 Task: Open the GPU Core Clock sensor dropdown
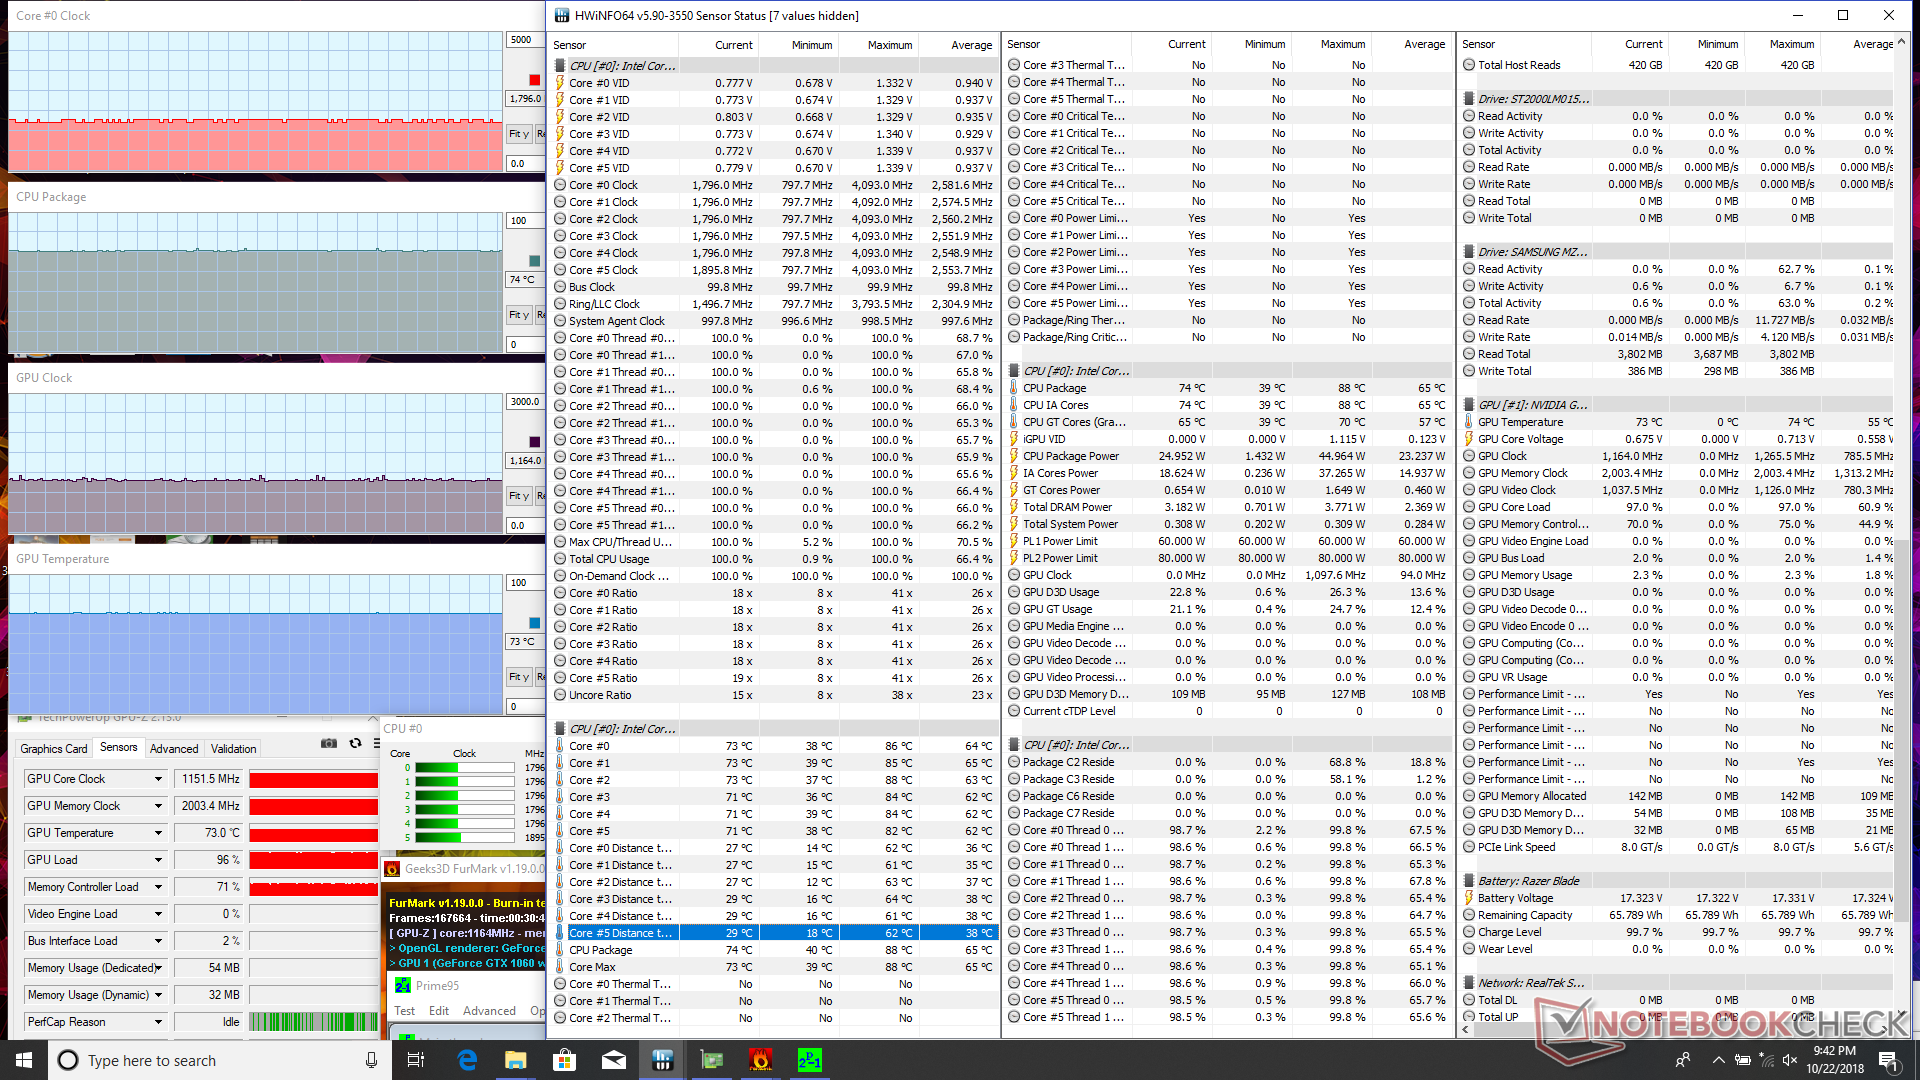(158, 779)
